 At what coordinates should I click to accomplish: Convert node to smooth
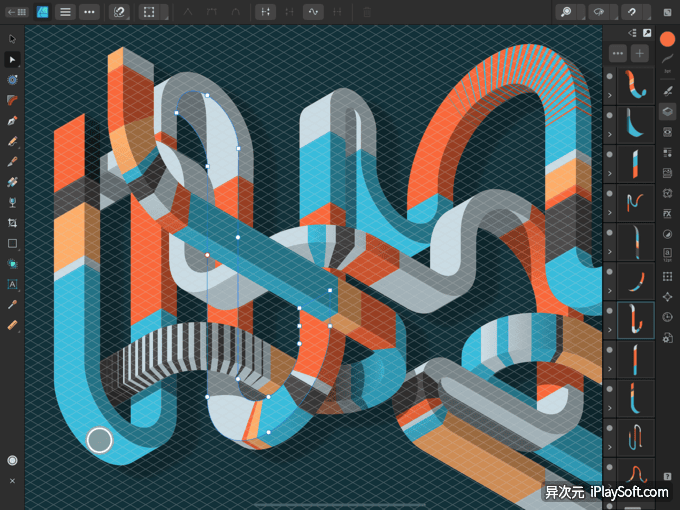click(x=211, y=12)
